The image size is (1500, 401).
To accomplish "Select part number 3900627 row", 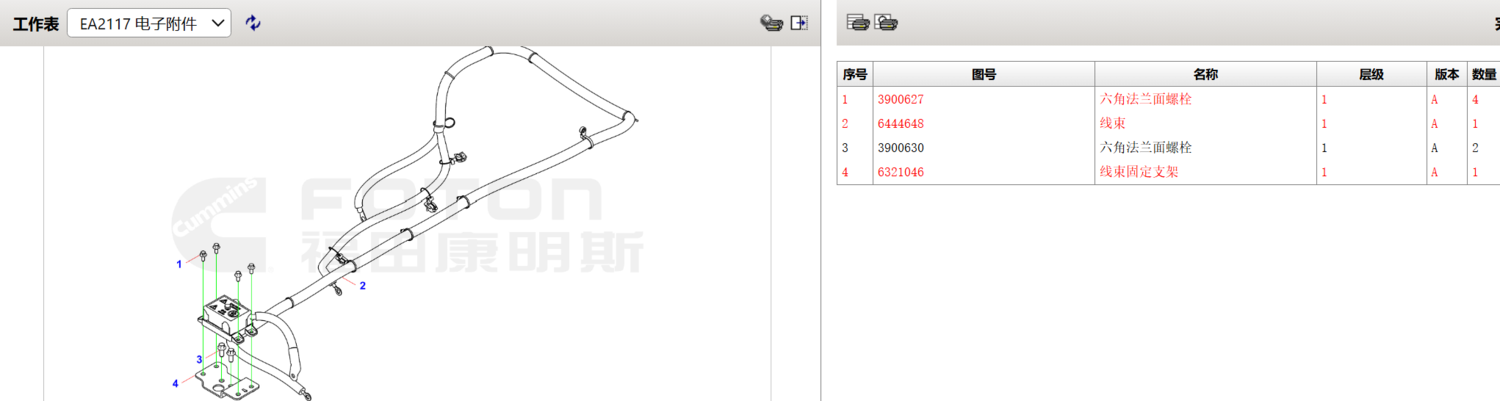I will tap(1168, 99).
